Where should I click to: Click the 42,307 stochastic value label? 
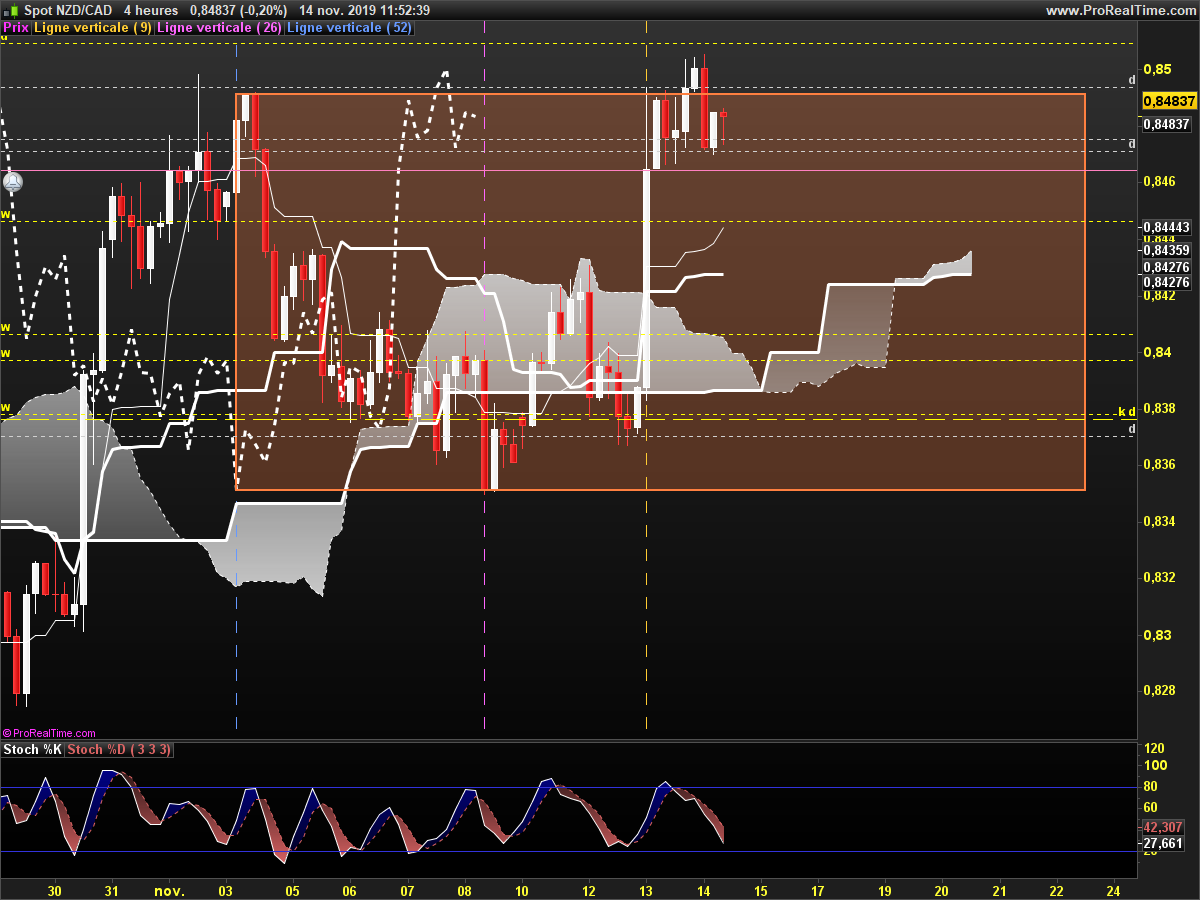pyautogui.click(x=1164, y=828)
